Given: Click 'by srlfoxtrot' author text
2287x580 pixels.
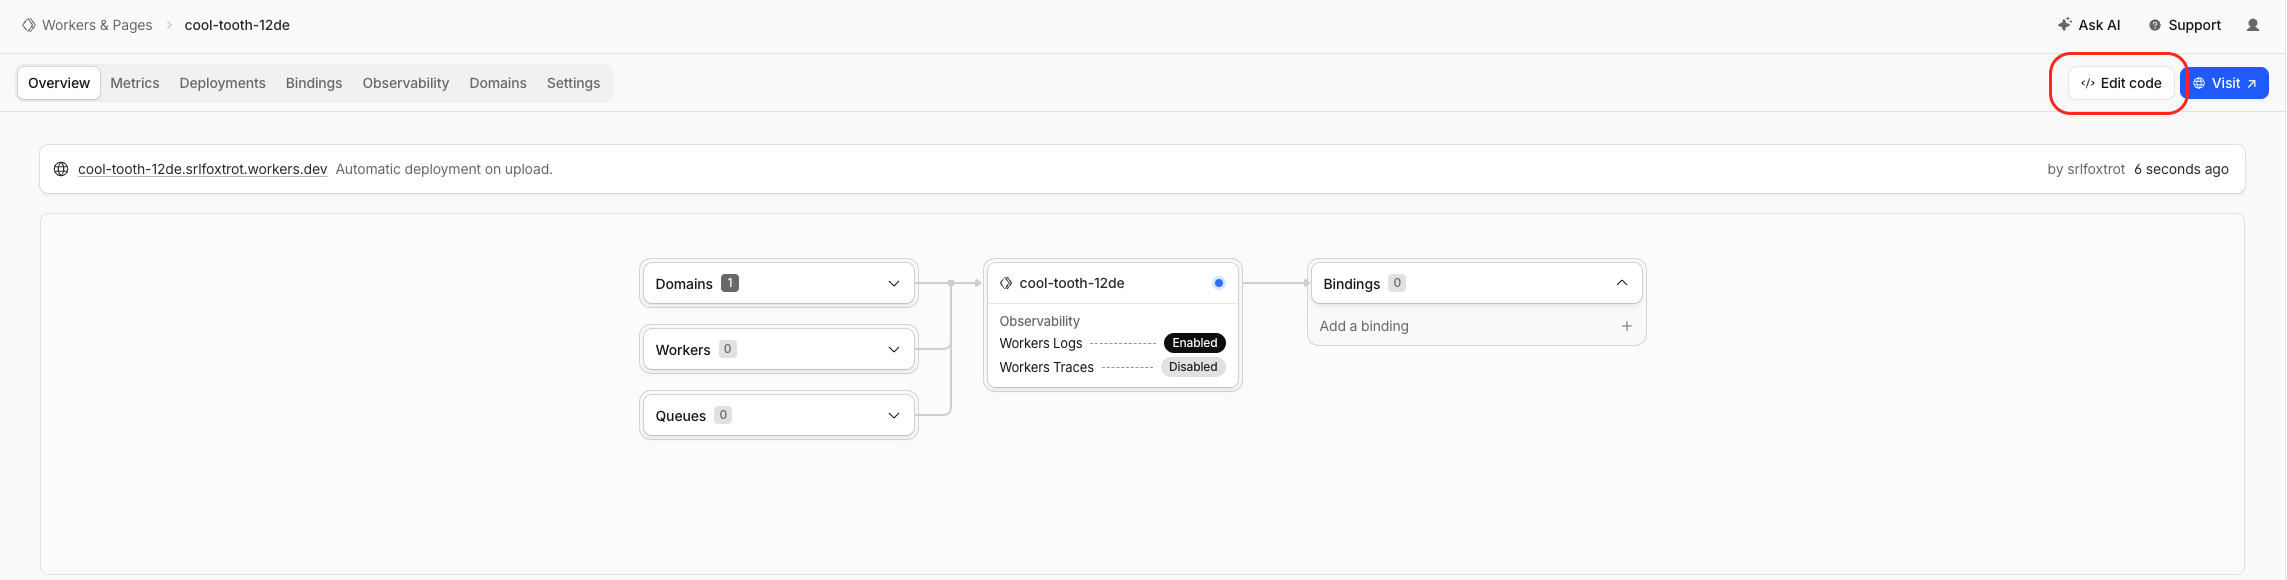Looking at the screenshot, I should (x=2086, y=169).
